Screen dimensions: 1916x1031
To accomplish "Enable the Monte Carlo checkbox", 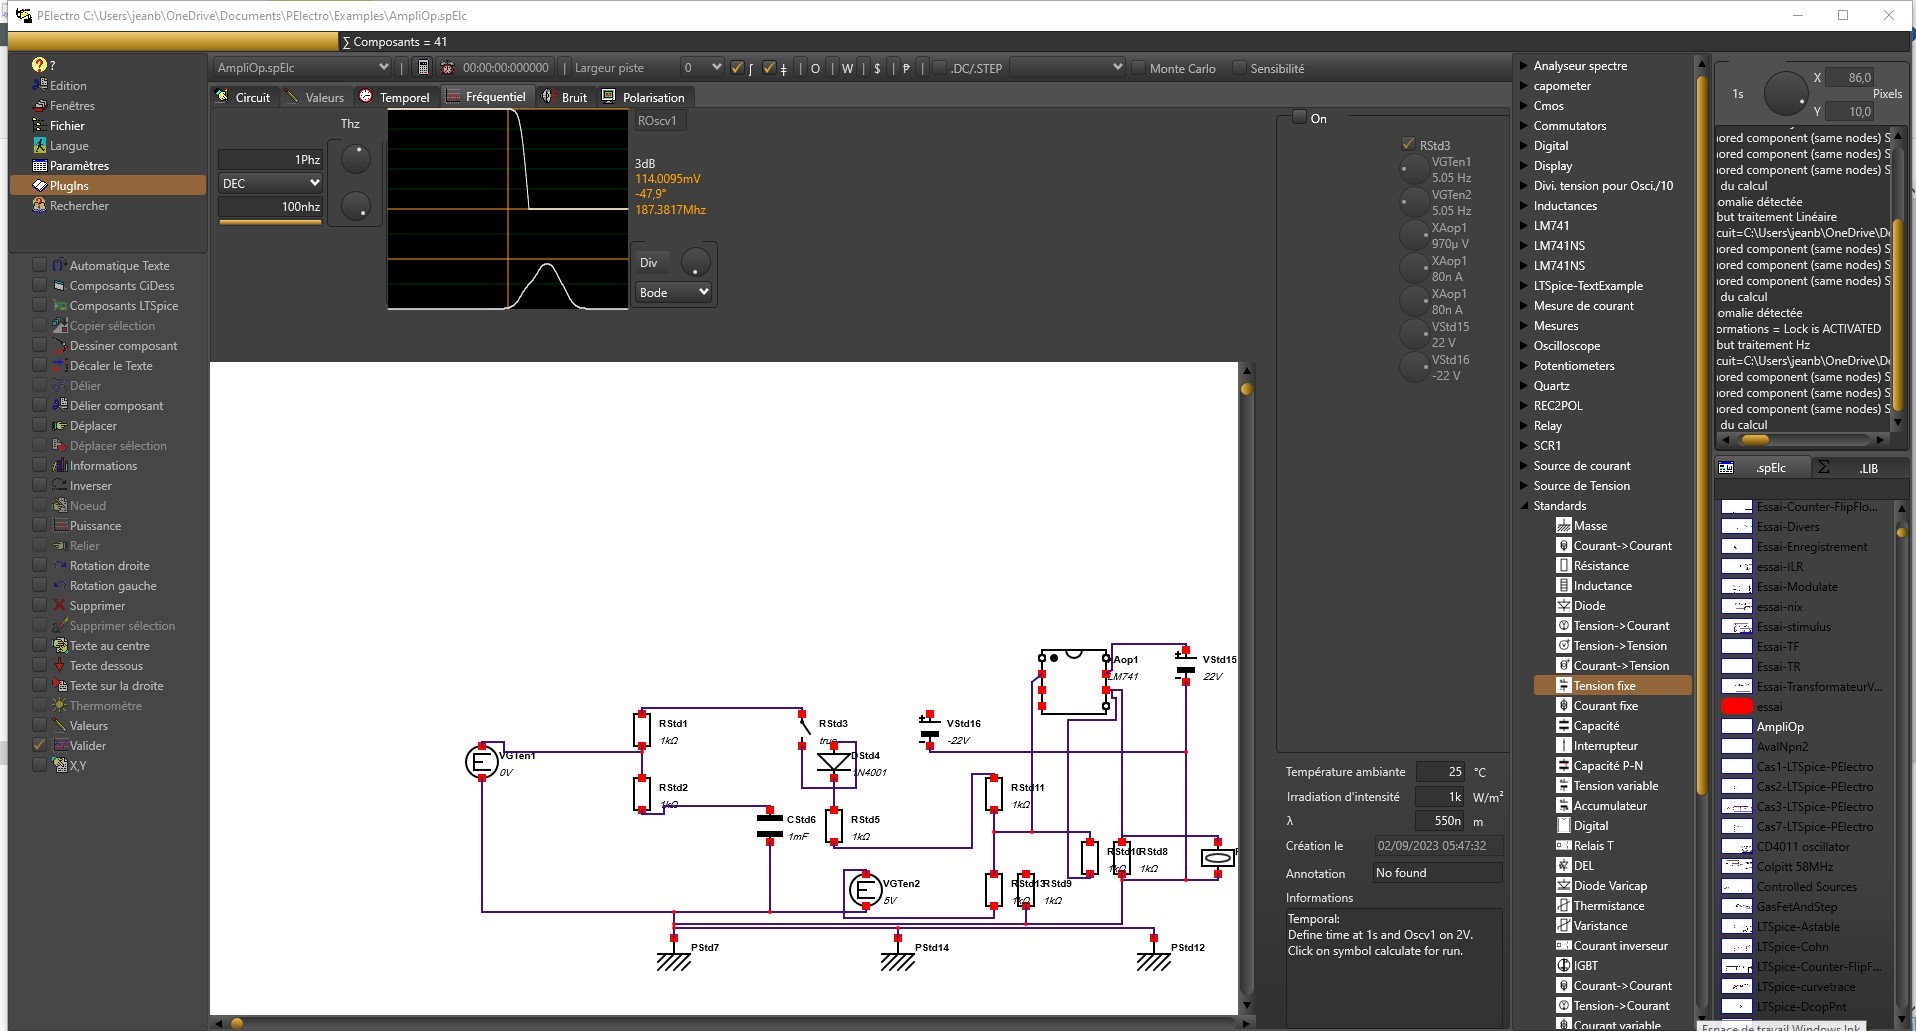I will tap(1138, 68).
